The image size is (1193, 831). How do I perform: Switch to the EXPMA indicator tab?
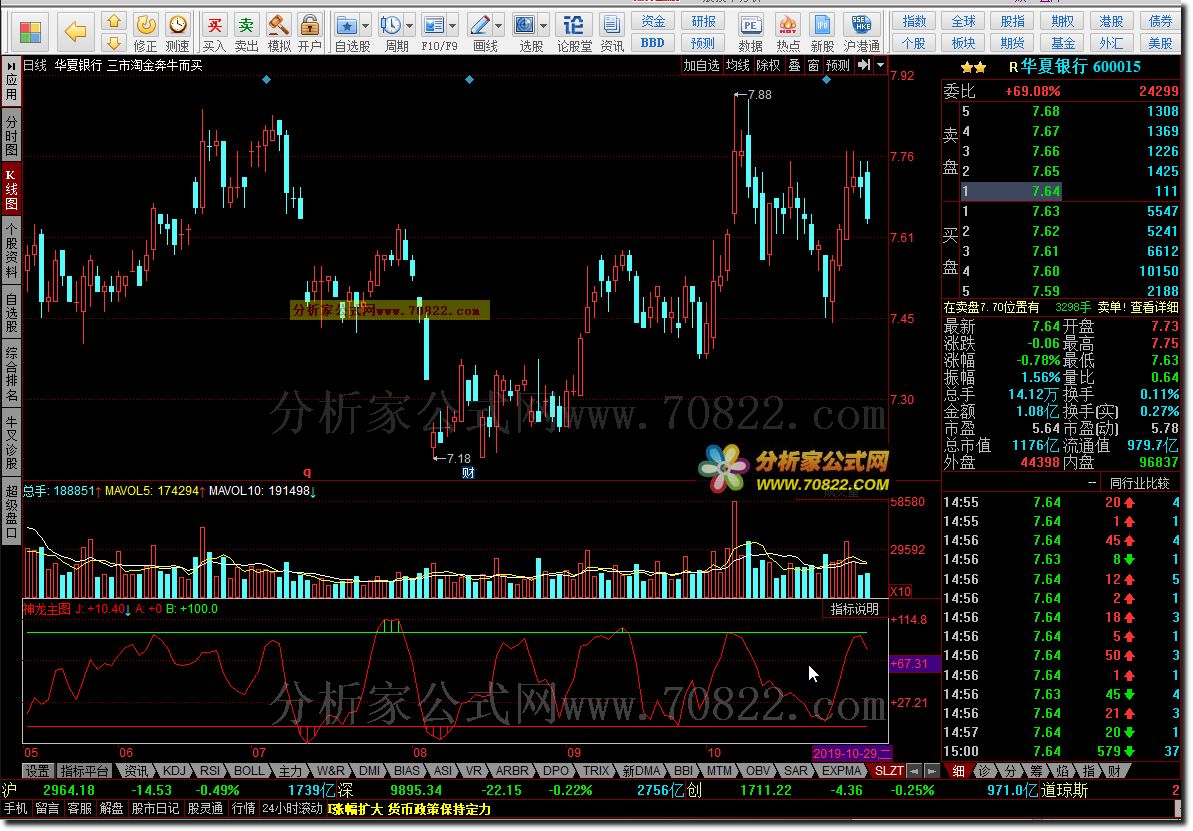pos(841,770)
